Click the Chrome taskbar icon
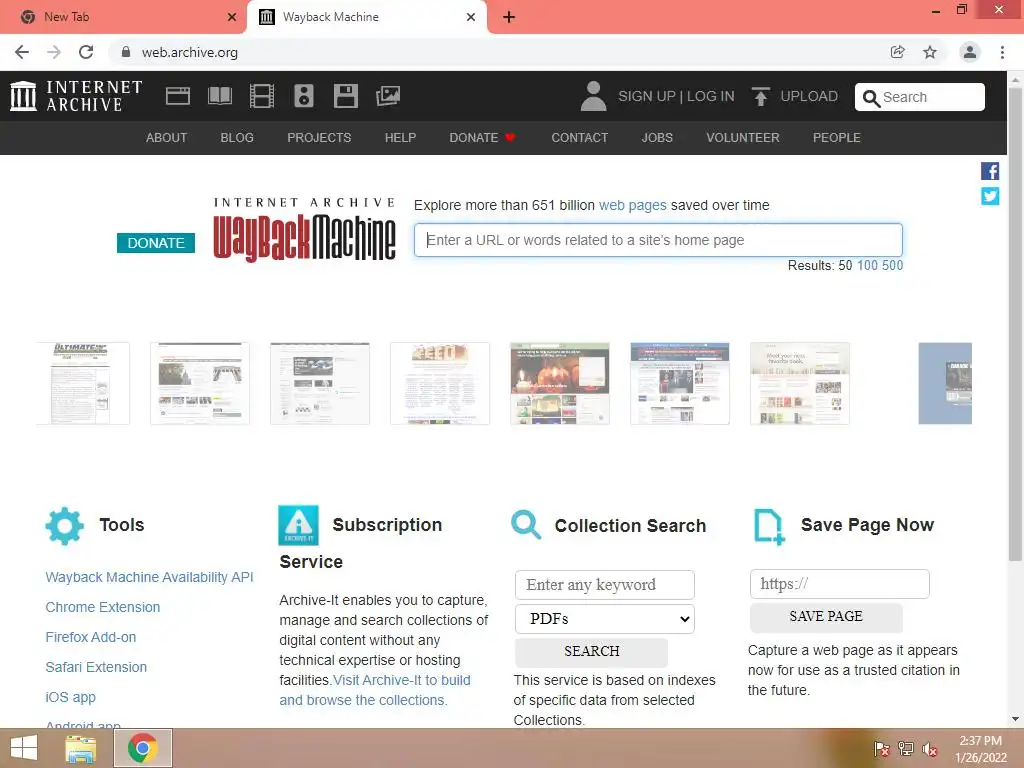 [143, 748]
